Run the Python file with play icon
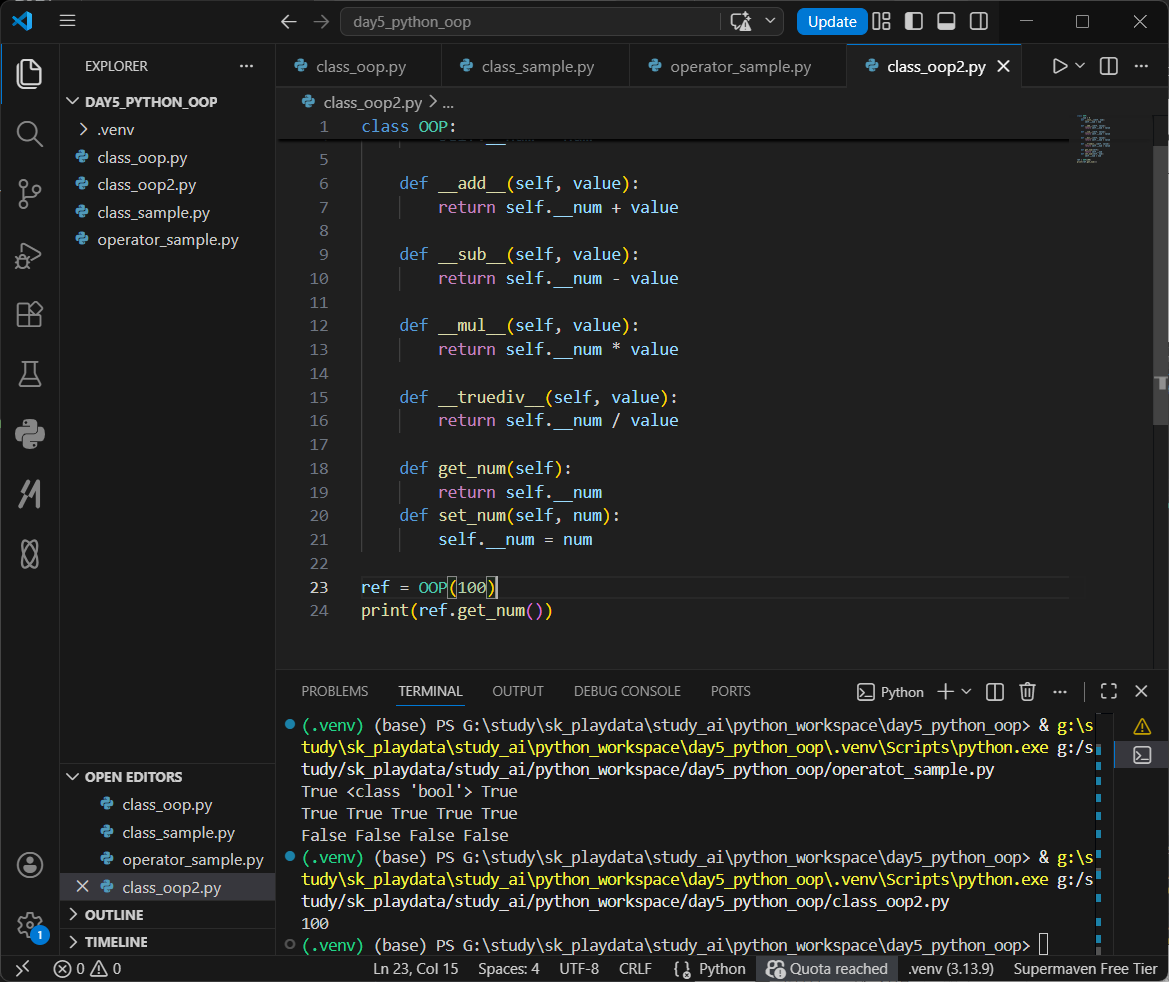 [x=1059, y=66]
